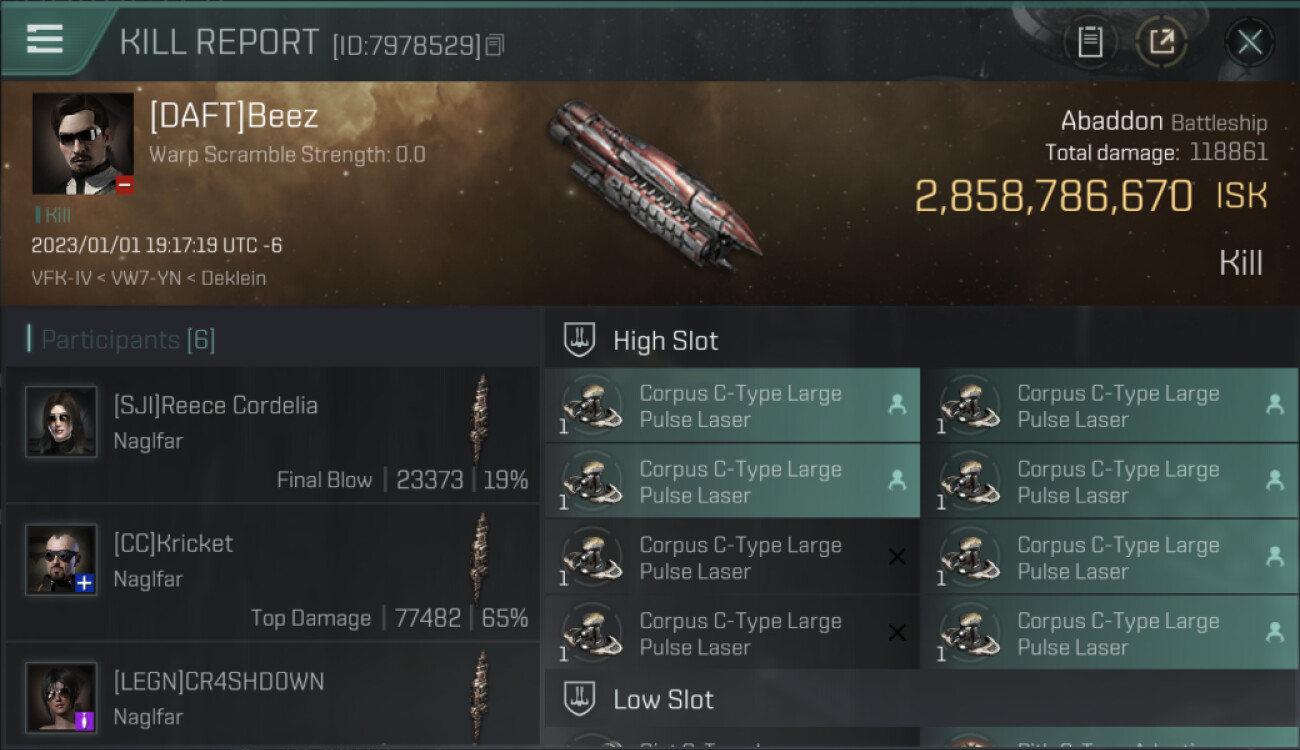Open CR4SHDOWN's pilot portrait
Image resolution: width=1300 pixels, height=750 pixels.
pyautogui.click(x=61, y=697)
